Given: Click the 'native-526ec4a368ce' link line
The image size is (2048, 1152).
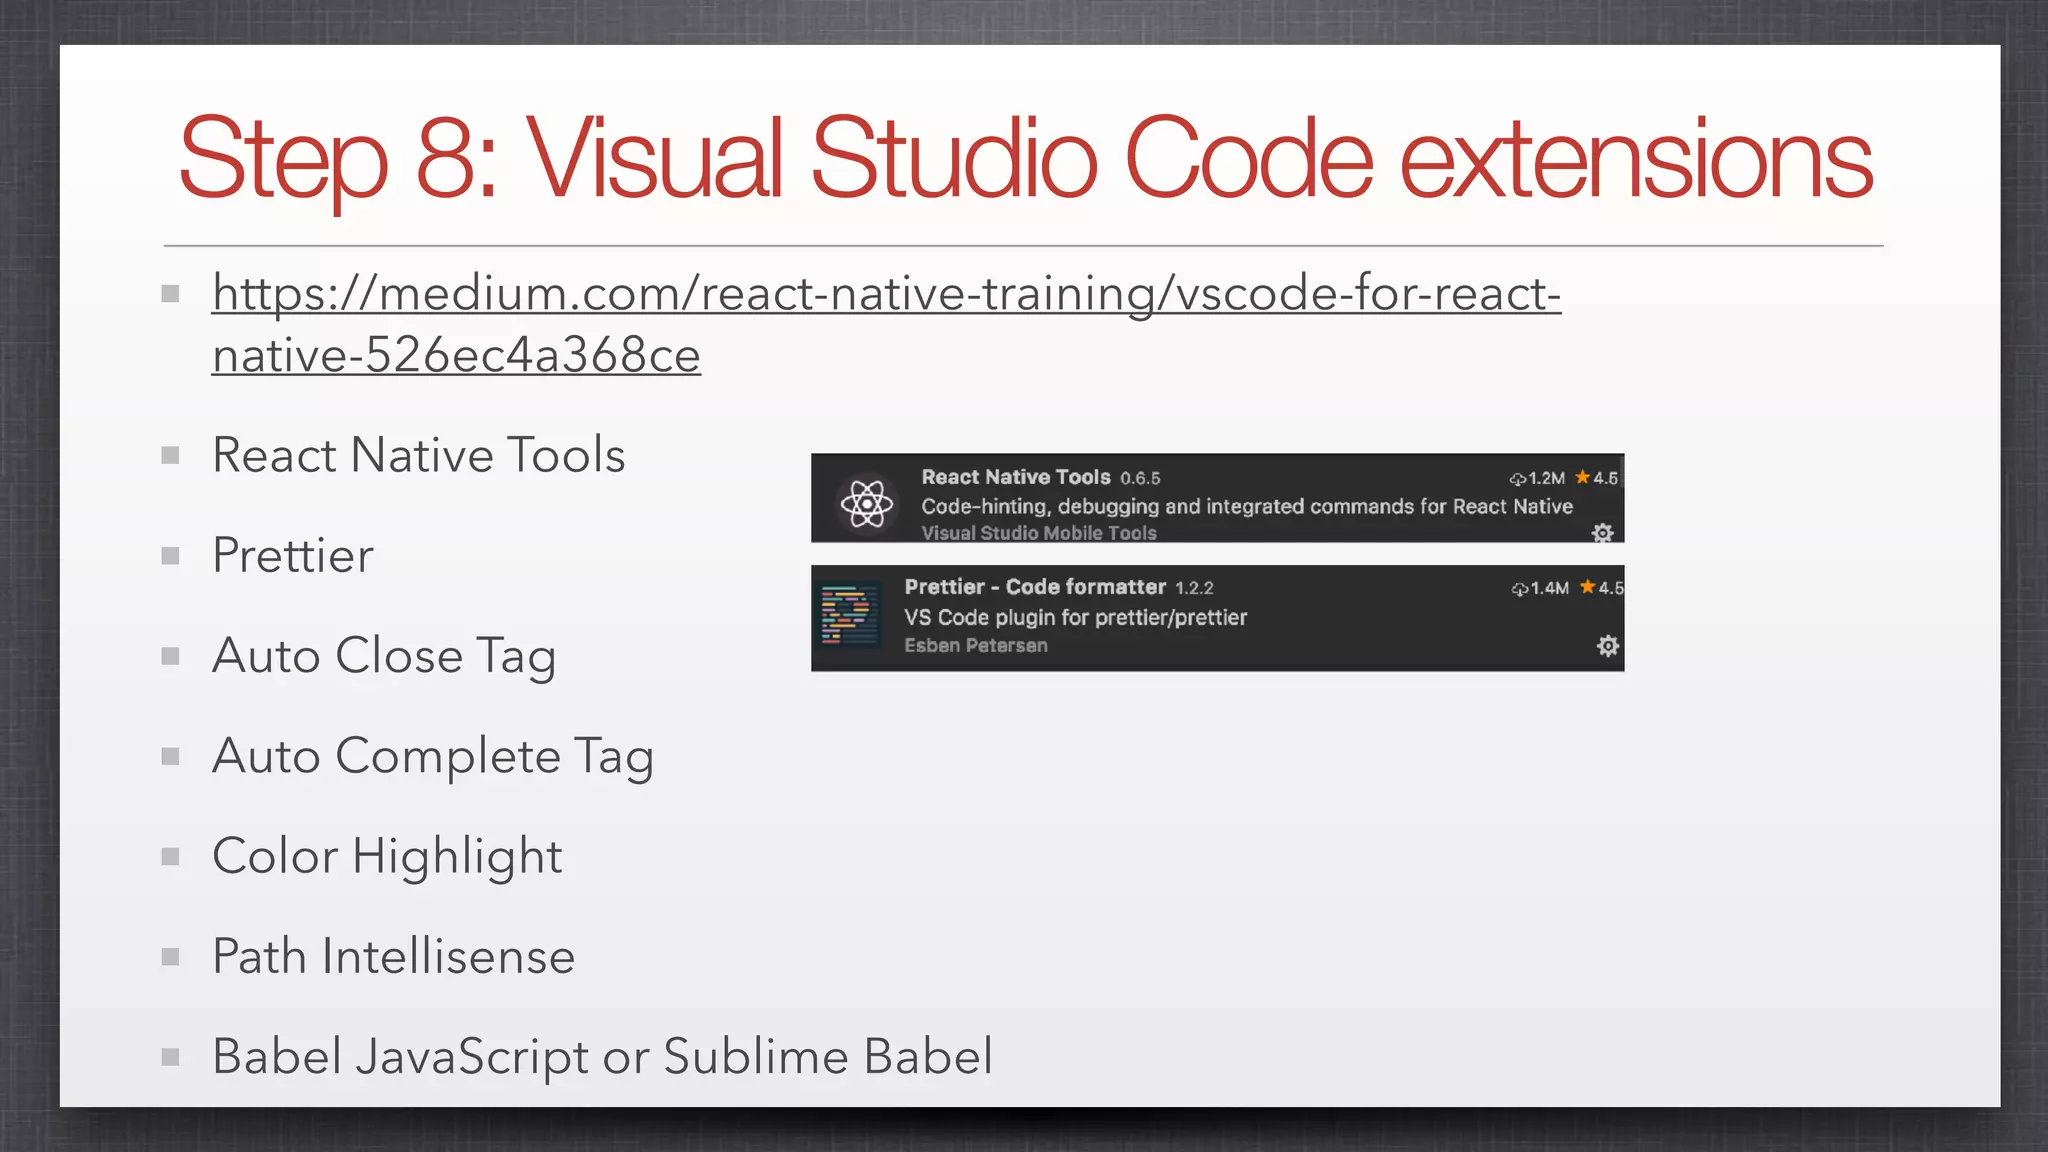Looking at the screenshot, I should coord(456,356).
